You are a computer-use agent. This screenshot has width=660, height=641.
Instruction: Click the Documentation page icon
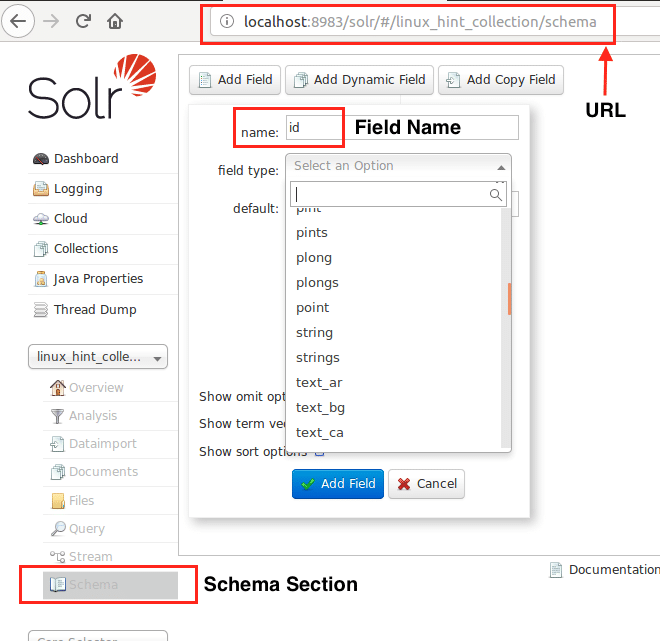pos(556,570)
